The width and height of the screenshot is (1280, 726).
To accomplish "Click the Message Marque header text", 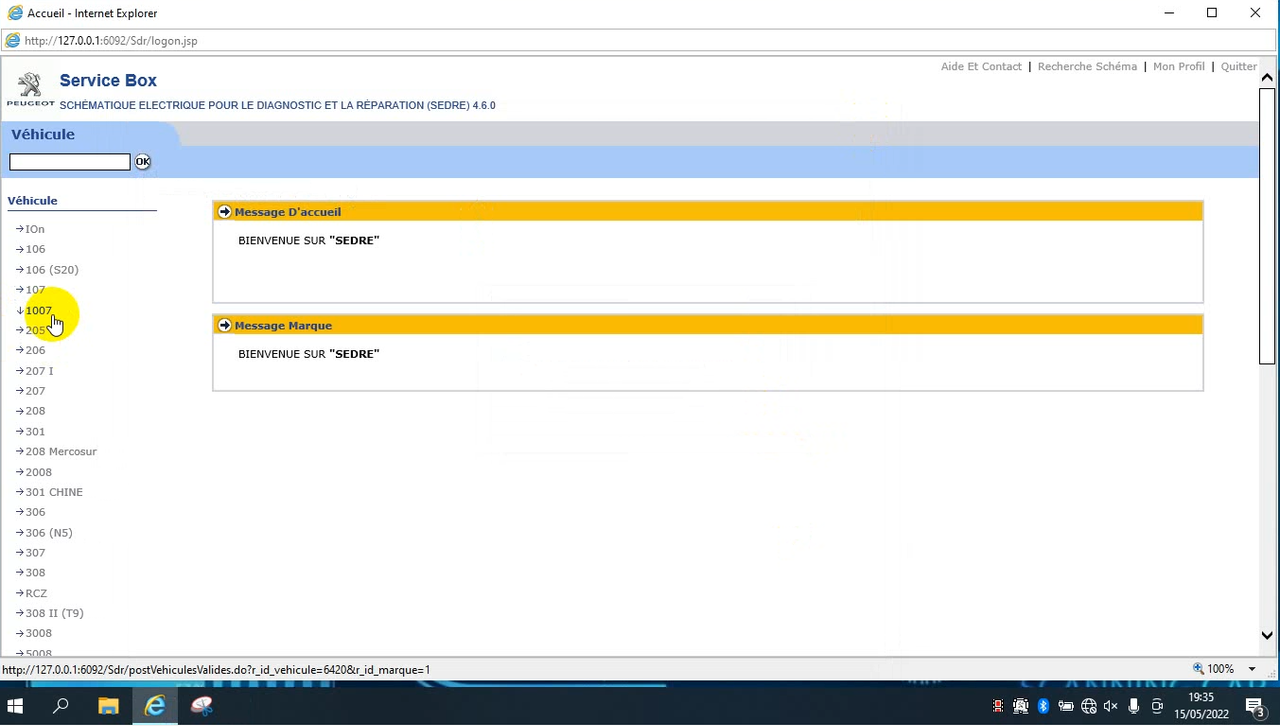I will tap(283, 325).
